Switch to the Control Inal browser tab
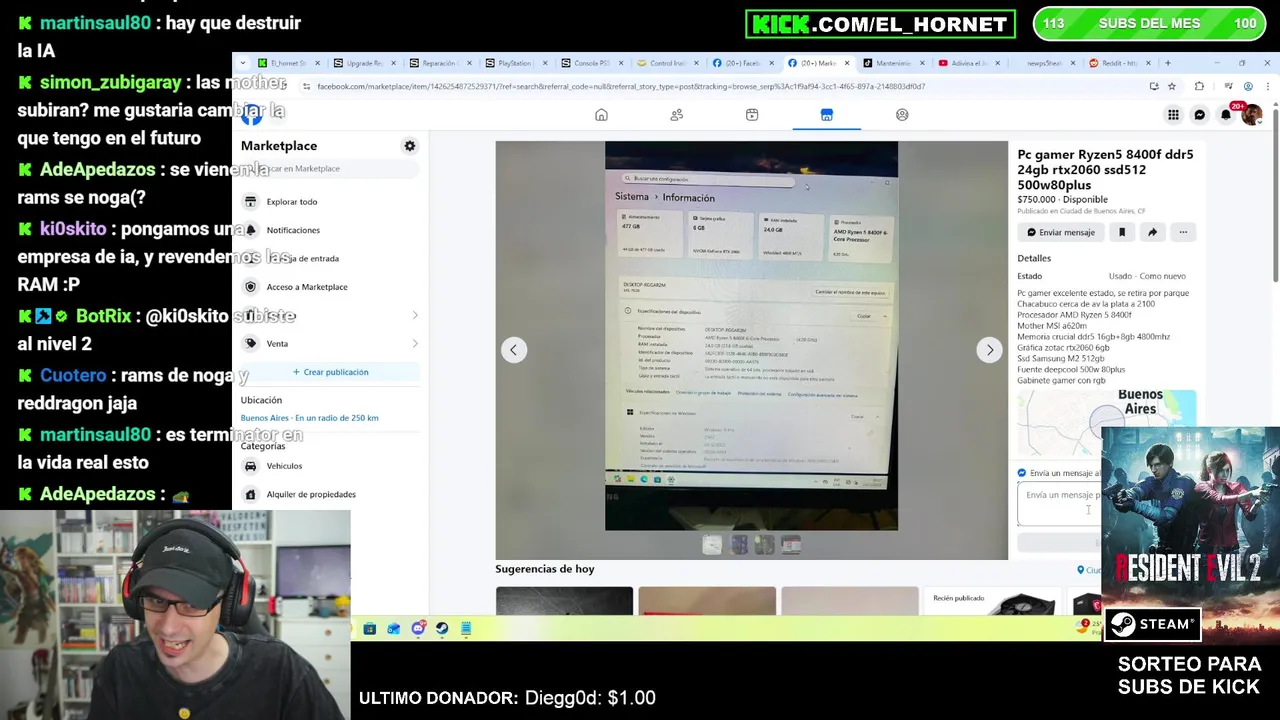Viewport: 1280px width, 720px height. [x=668, y=63]
